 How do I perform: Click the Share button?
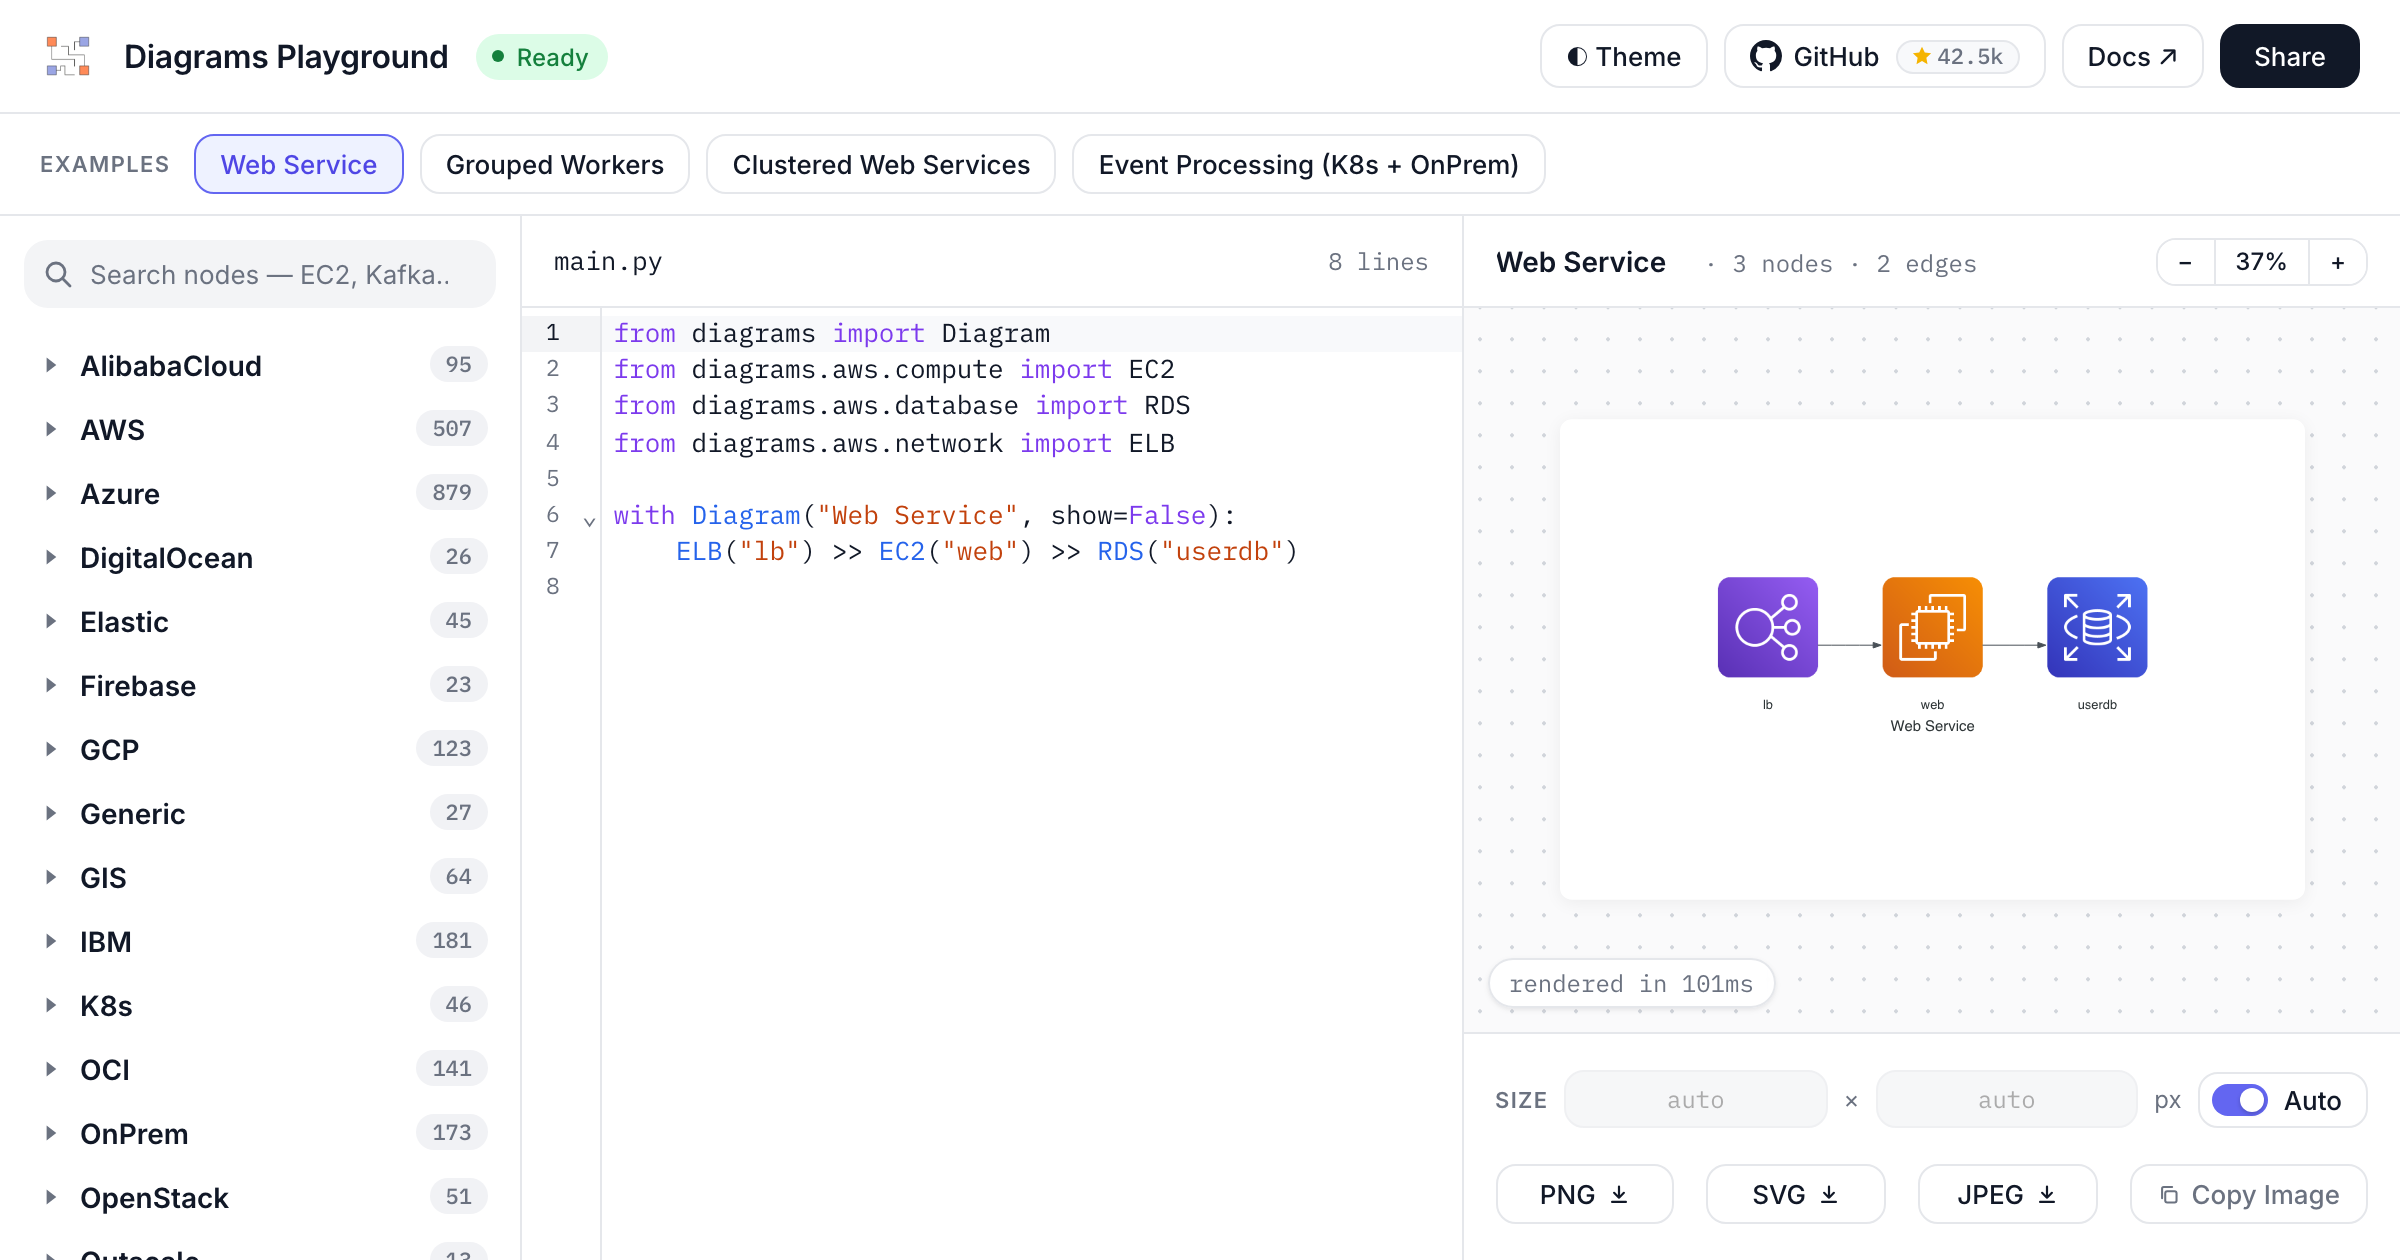click(x=2289, y=57)
